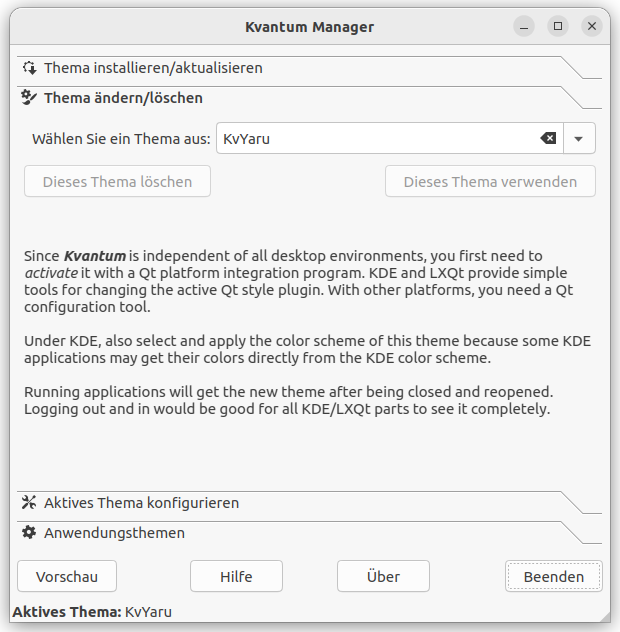This screenshot has height=632, width=620.
Task: Click the Wählen Sie ein Thema aus label
Action: pos(121,139)
